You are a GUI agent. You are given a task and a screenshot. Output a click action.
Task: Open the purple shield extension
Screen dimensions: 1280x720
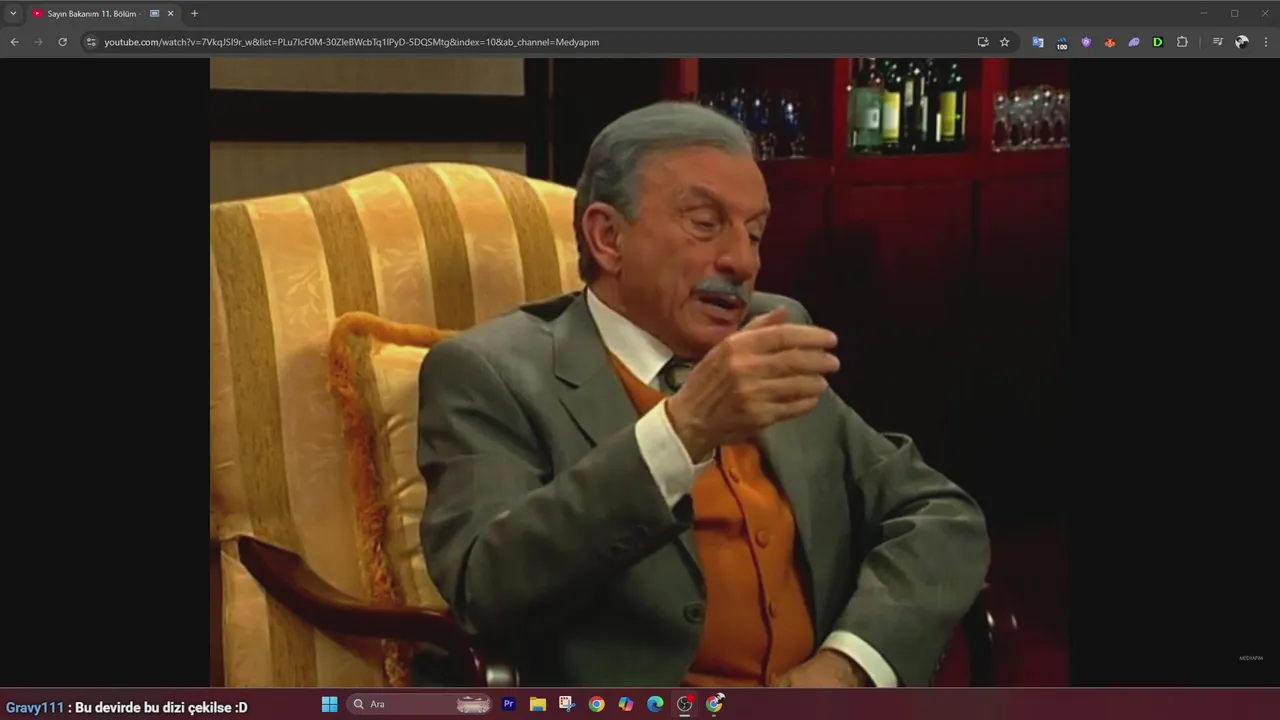[x=1086, y=42]
